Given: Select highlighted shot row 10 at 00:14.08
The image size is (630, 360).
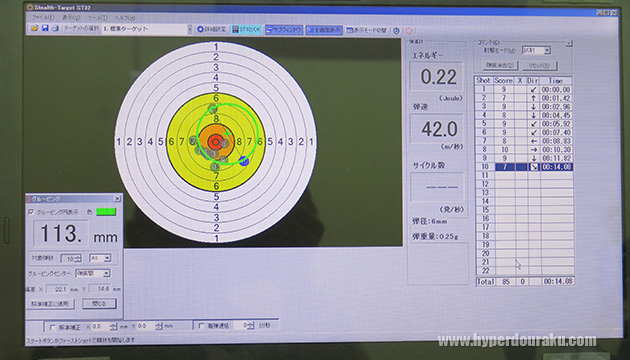Looking at the screenshot, I should pyautogui.click(x=524, y=167).
